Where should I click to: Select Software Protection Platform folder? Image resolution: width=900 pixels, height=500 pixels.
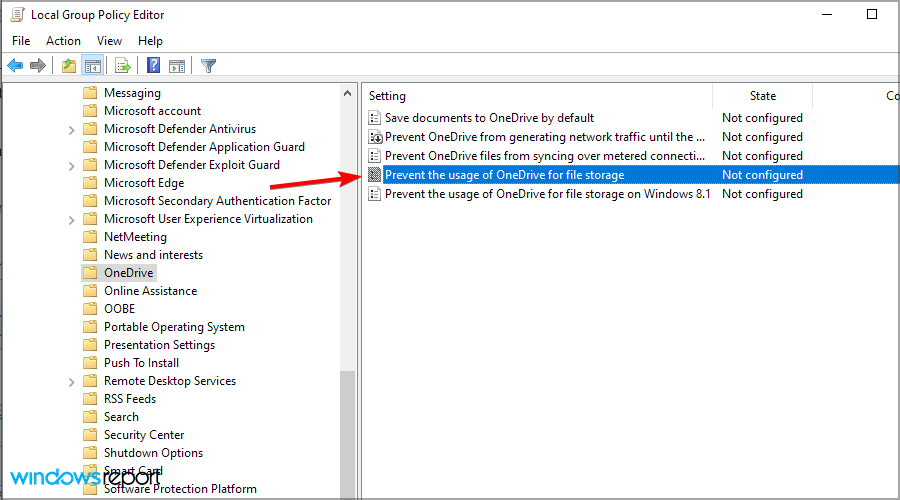180,489
